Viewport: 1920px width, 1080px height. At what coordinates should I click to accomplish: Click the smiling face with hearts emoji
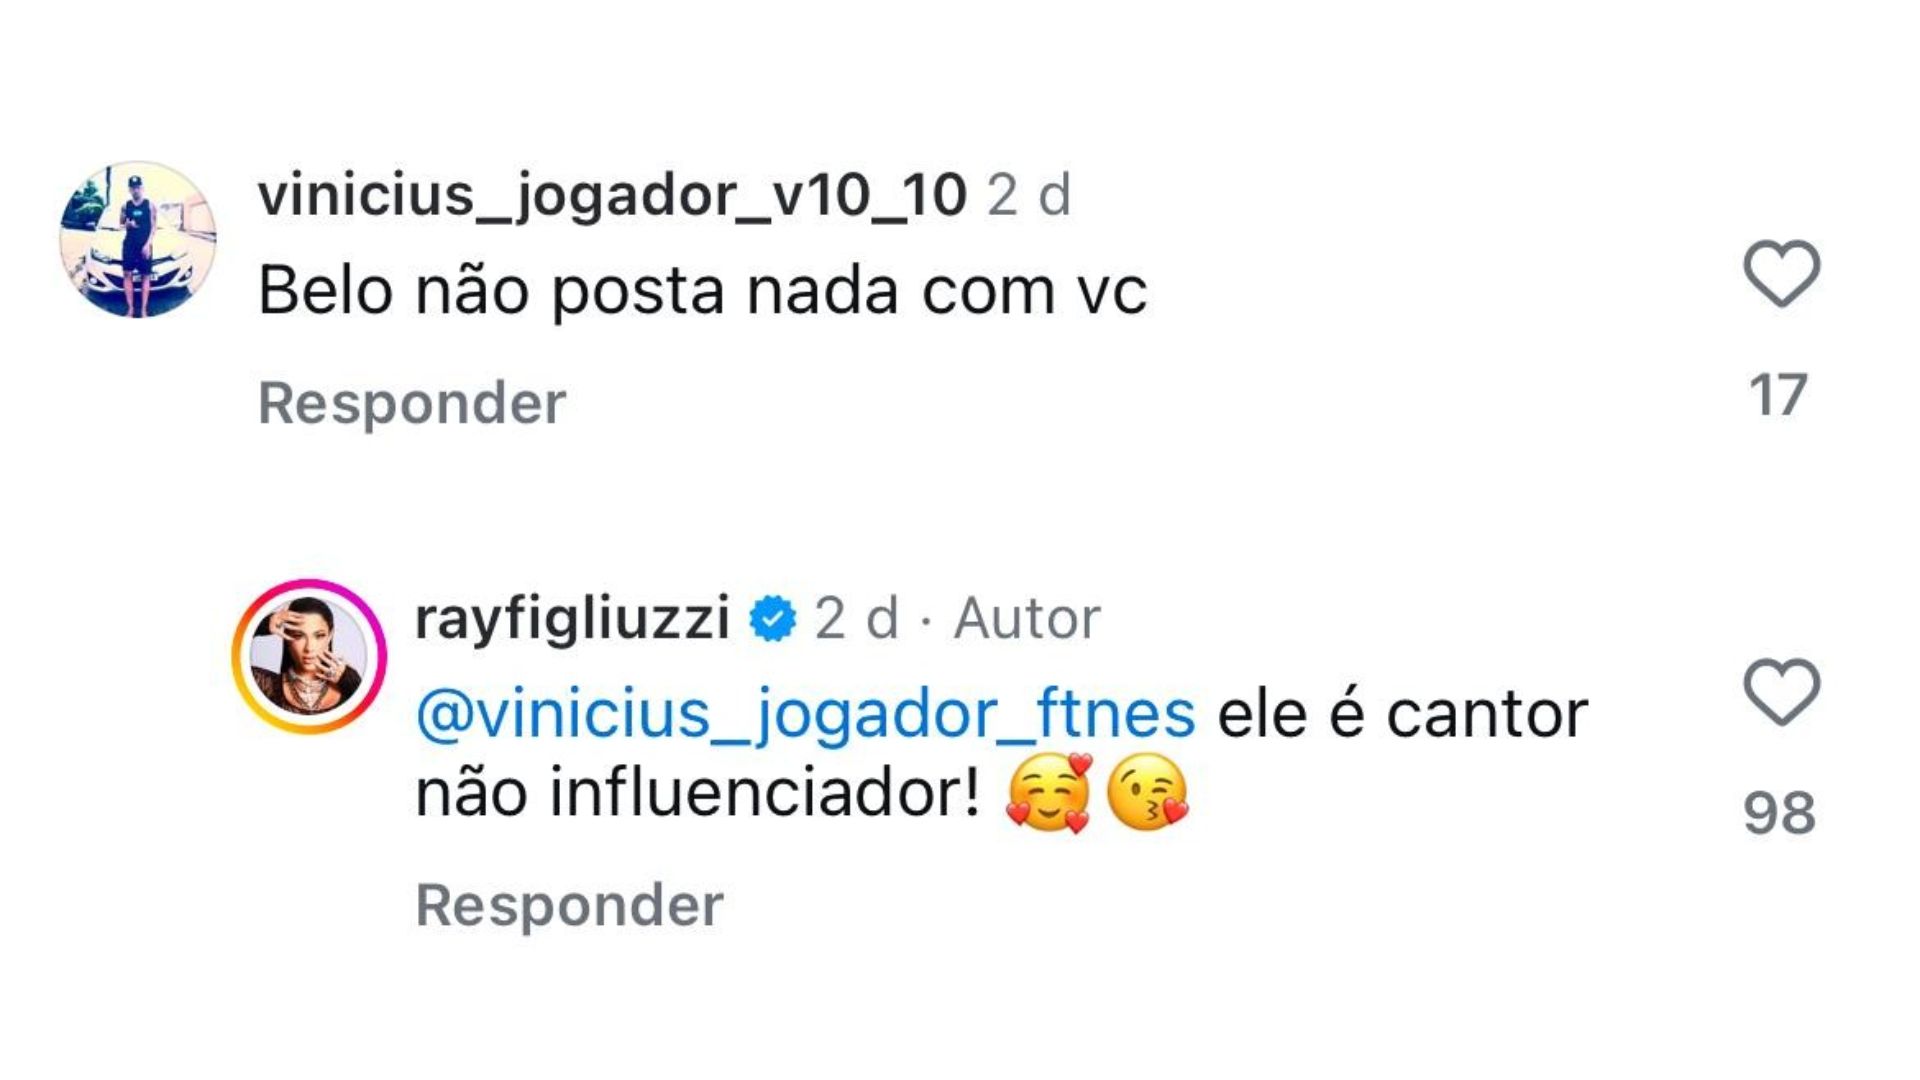pyautogui.click(x=1048, y=794)
